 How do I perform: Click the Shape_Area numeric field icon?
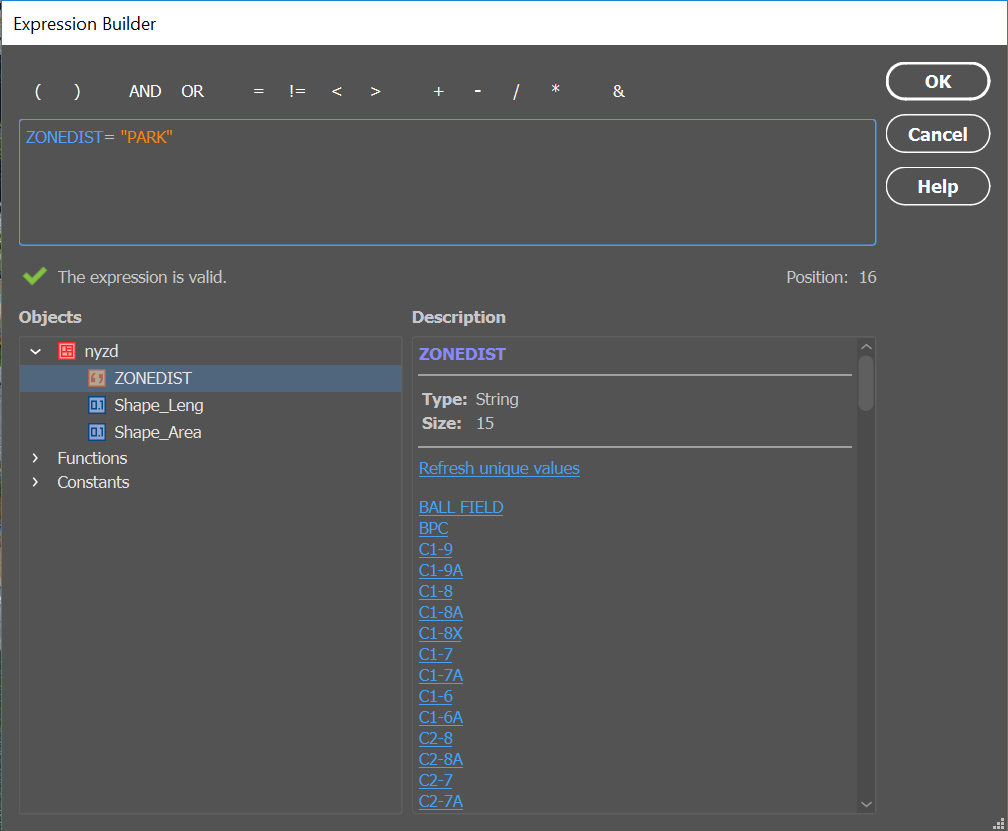[x=97, y=433]
